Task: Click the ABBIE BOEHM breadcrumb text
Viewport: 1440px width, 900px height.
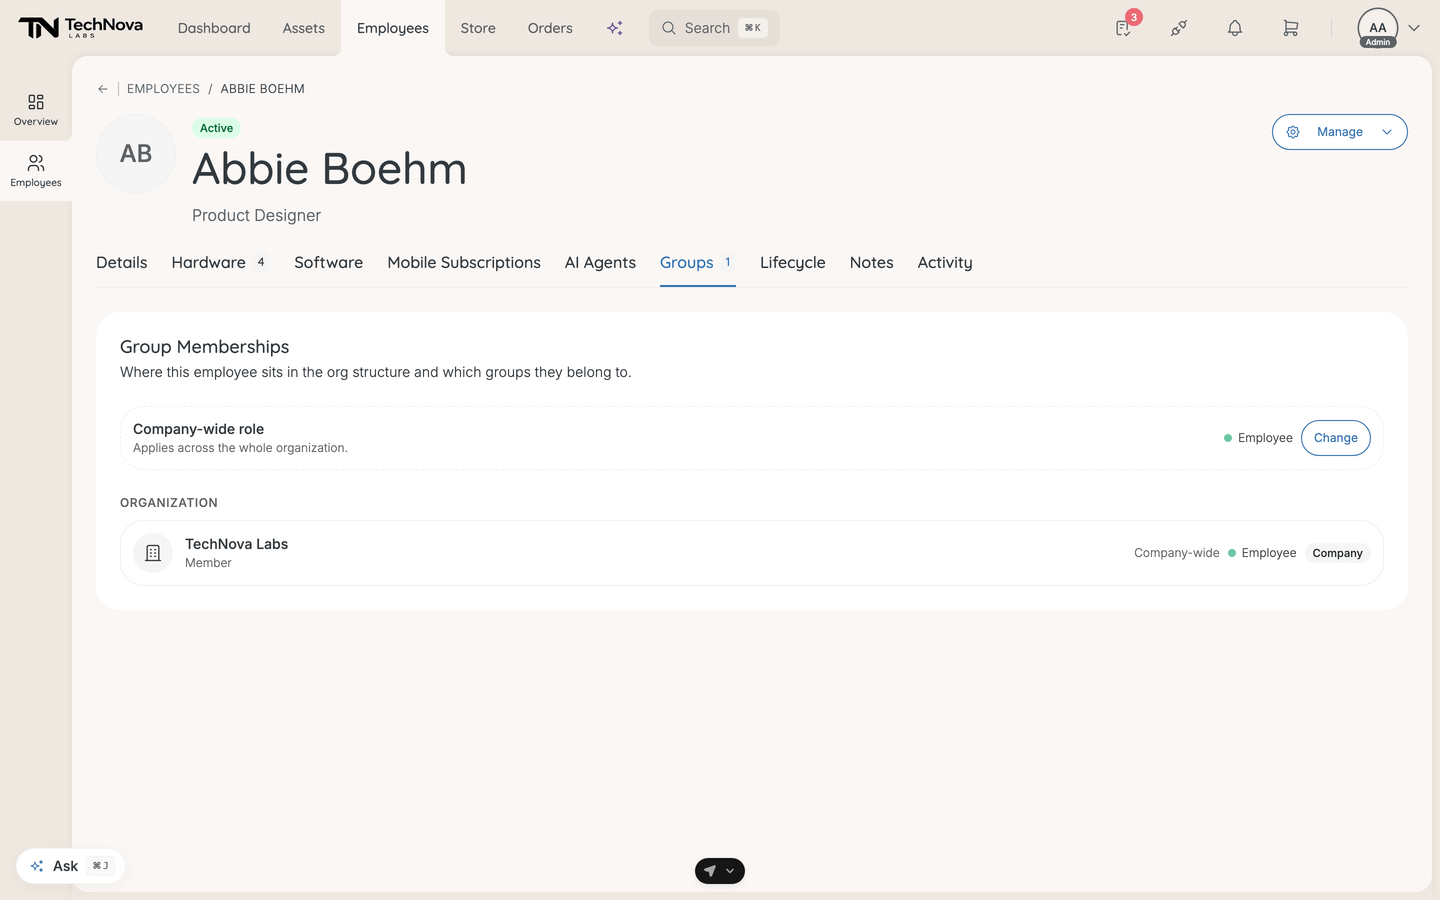Action: tap(263, 89)
